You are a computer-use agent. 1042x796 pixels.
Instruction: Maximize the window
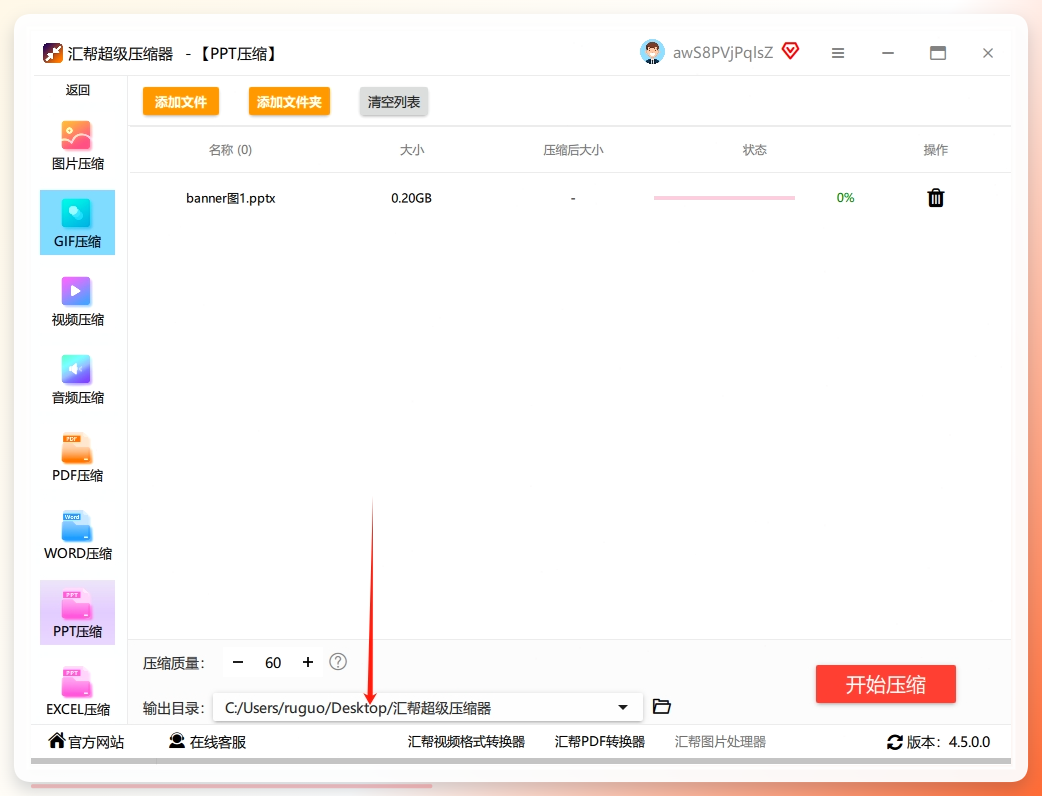pyautogui.click(x=938, y=53)
